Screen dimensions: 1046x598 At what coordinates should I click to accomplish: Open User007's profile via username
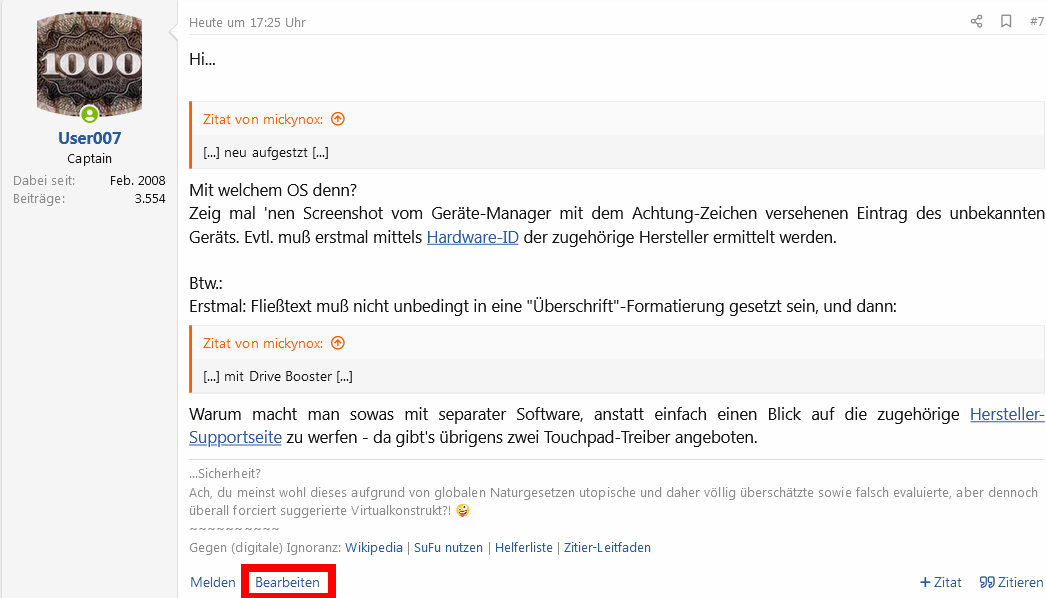click(x=89, y=138)
